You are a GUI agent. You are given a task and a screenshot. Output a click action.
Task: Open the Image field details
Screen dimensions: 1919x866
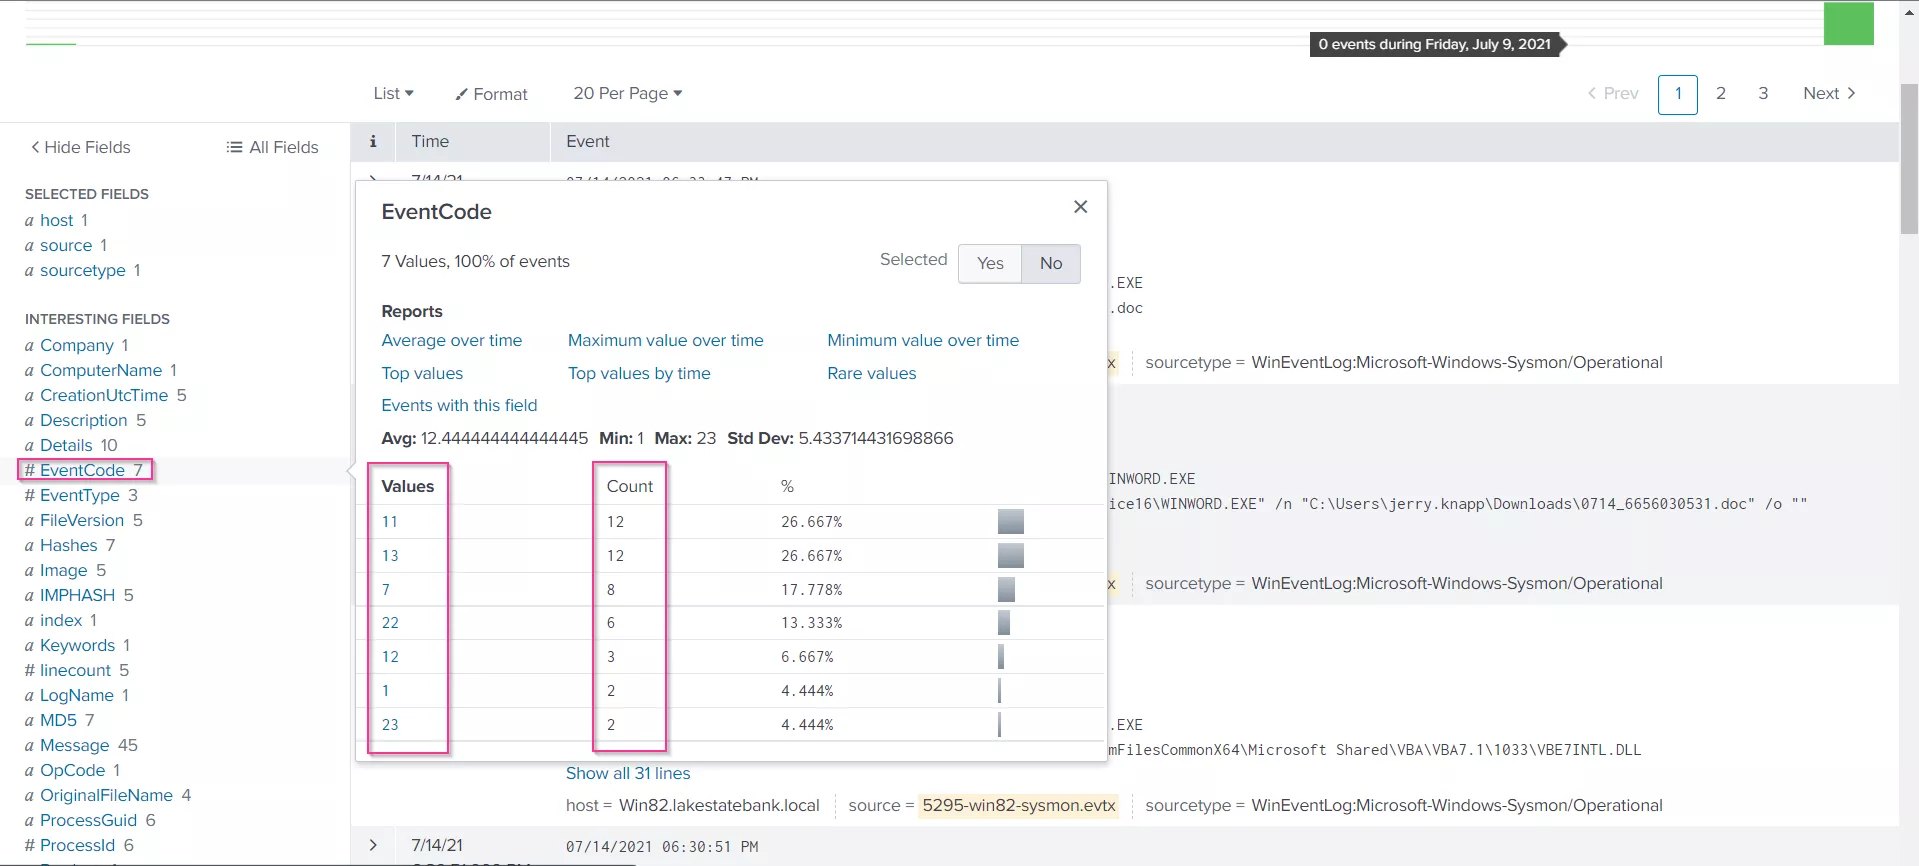tap(64, 570)
